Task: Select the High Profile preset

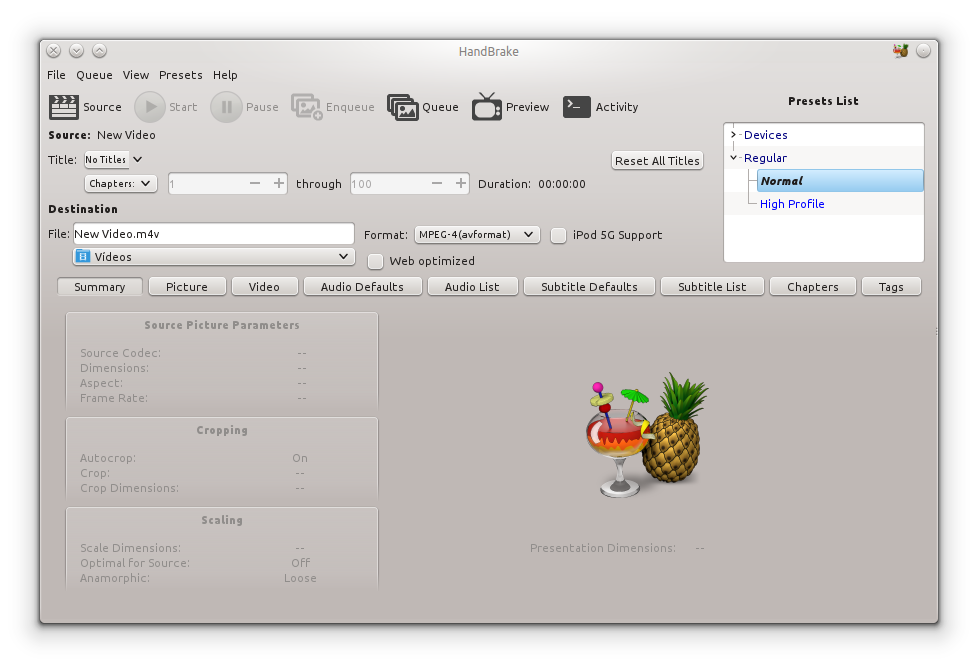Action: pos(792,204)
